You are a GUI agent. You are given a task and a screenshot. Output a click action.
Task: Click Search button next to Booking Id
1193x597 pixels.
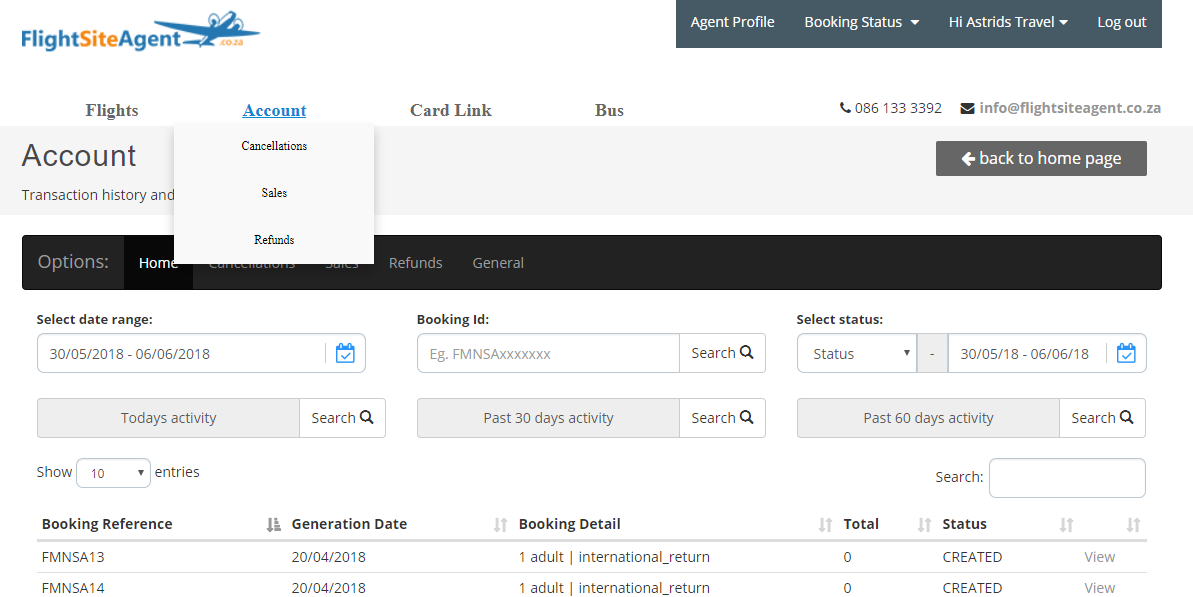coord(722,353)
